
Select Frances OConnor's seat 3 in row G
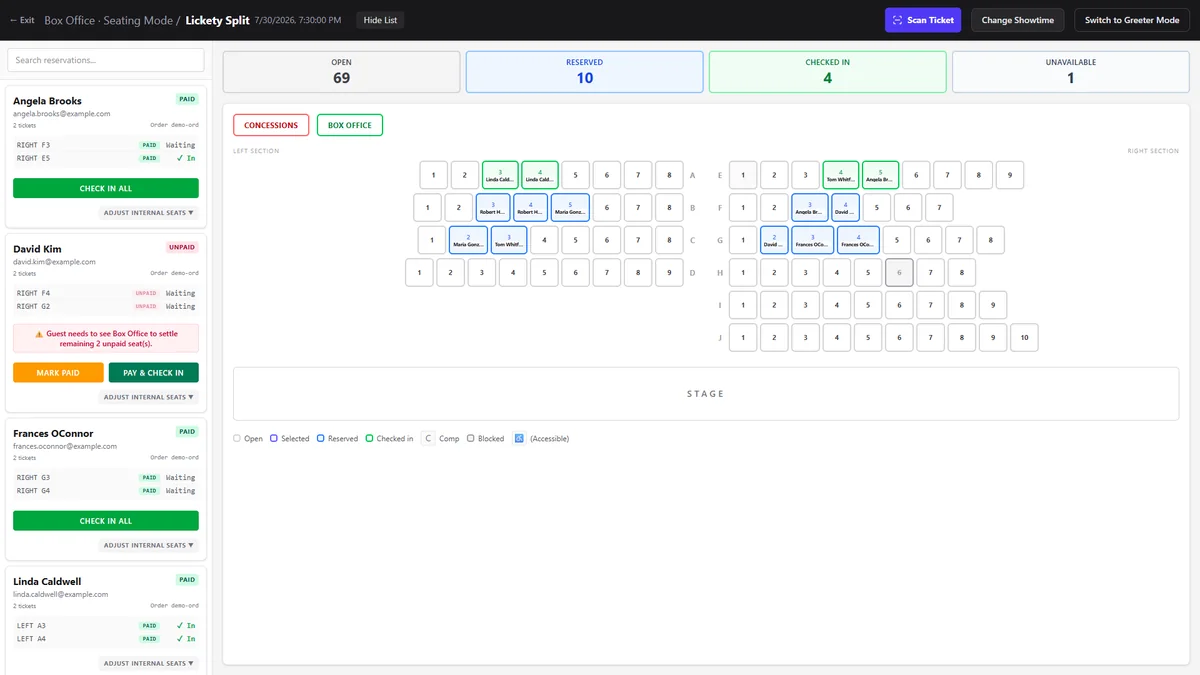(x=813, y=240)
